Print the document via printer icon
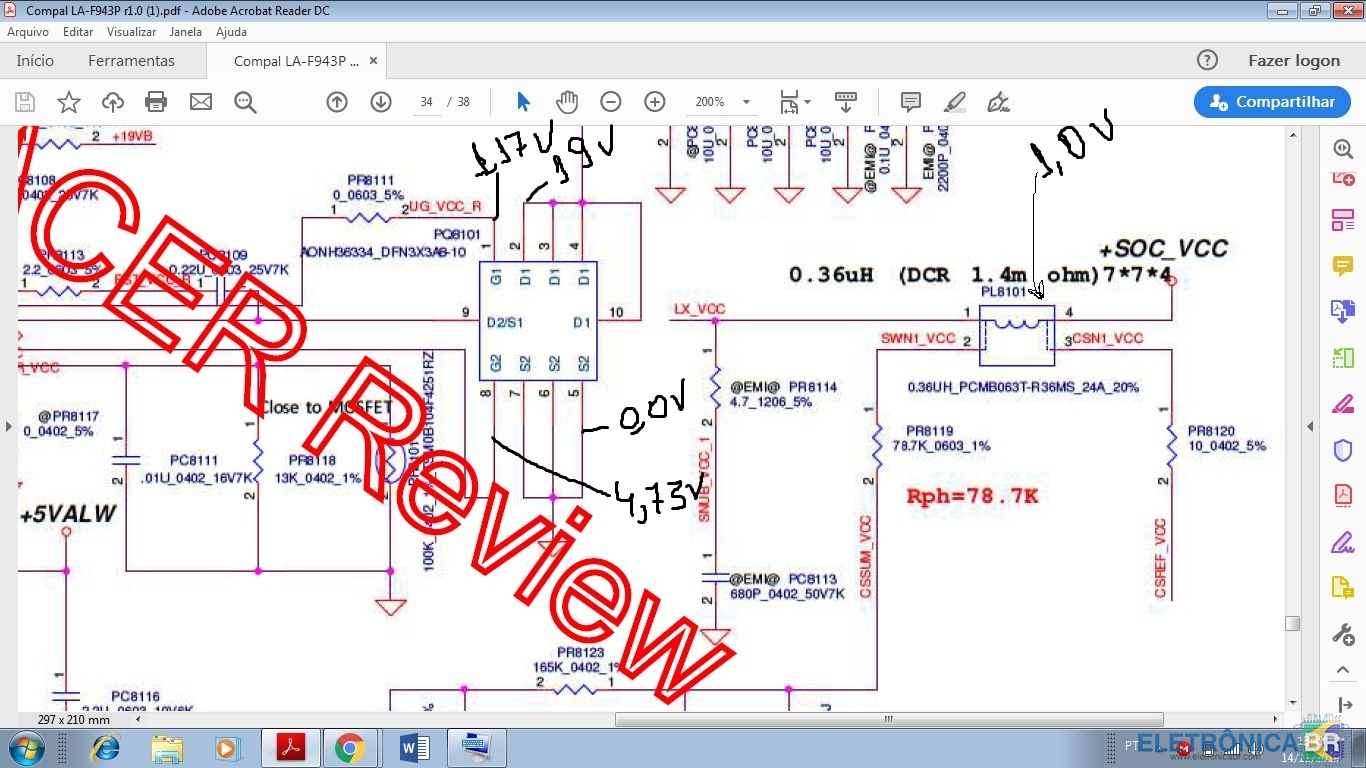 (x=156, y=102)
